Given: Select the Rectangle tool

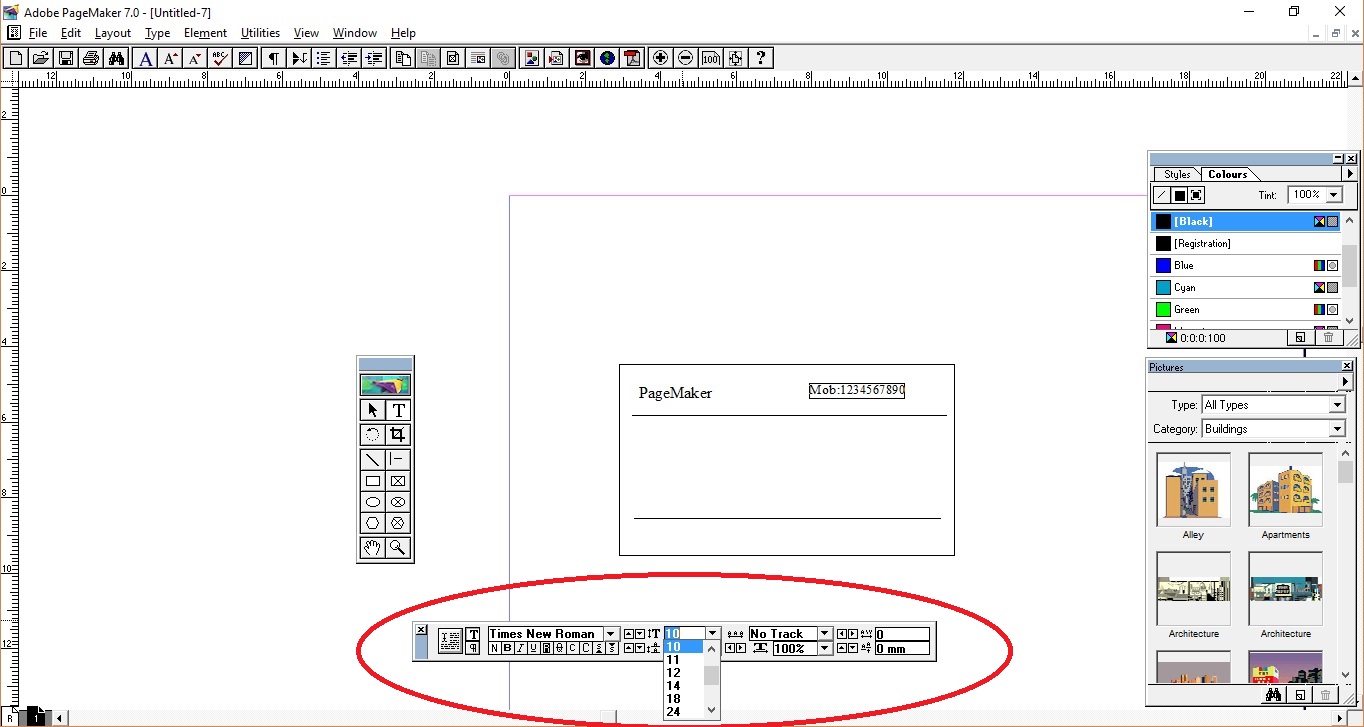Looking at the screenshot, I should pyautogui.click(x=371, y=480).
